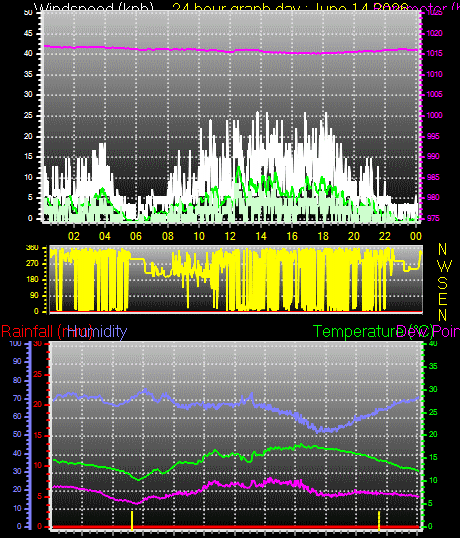Viewport: 460px width, 538px height.
Task: Select the S compass letter
Action: tap(443, 283)
